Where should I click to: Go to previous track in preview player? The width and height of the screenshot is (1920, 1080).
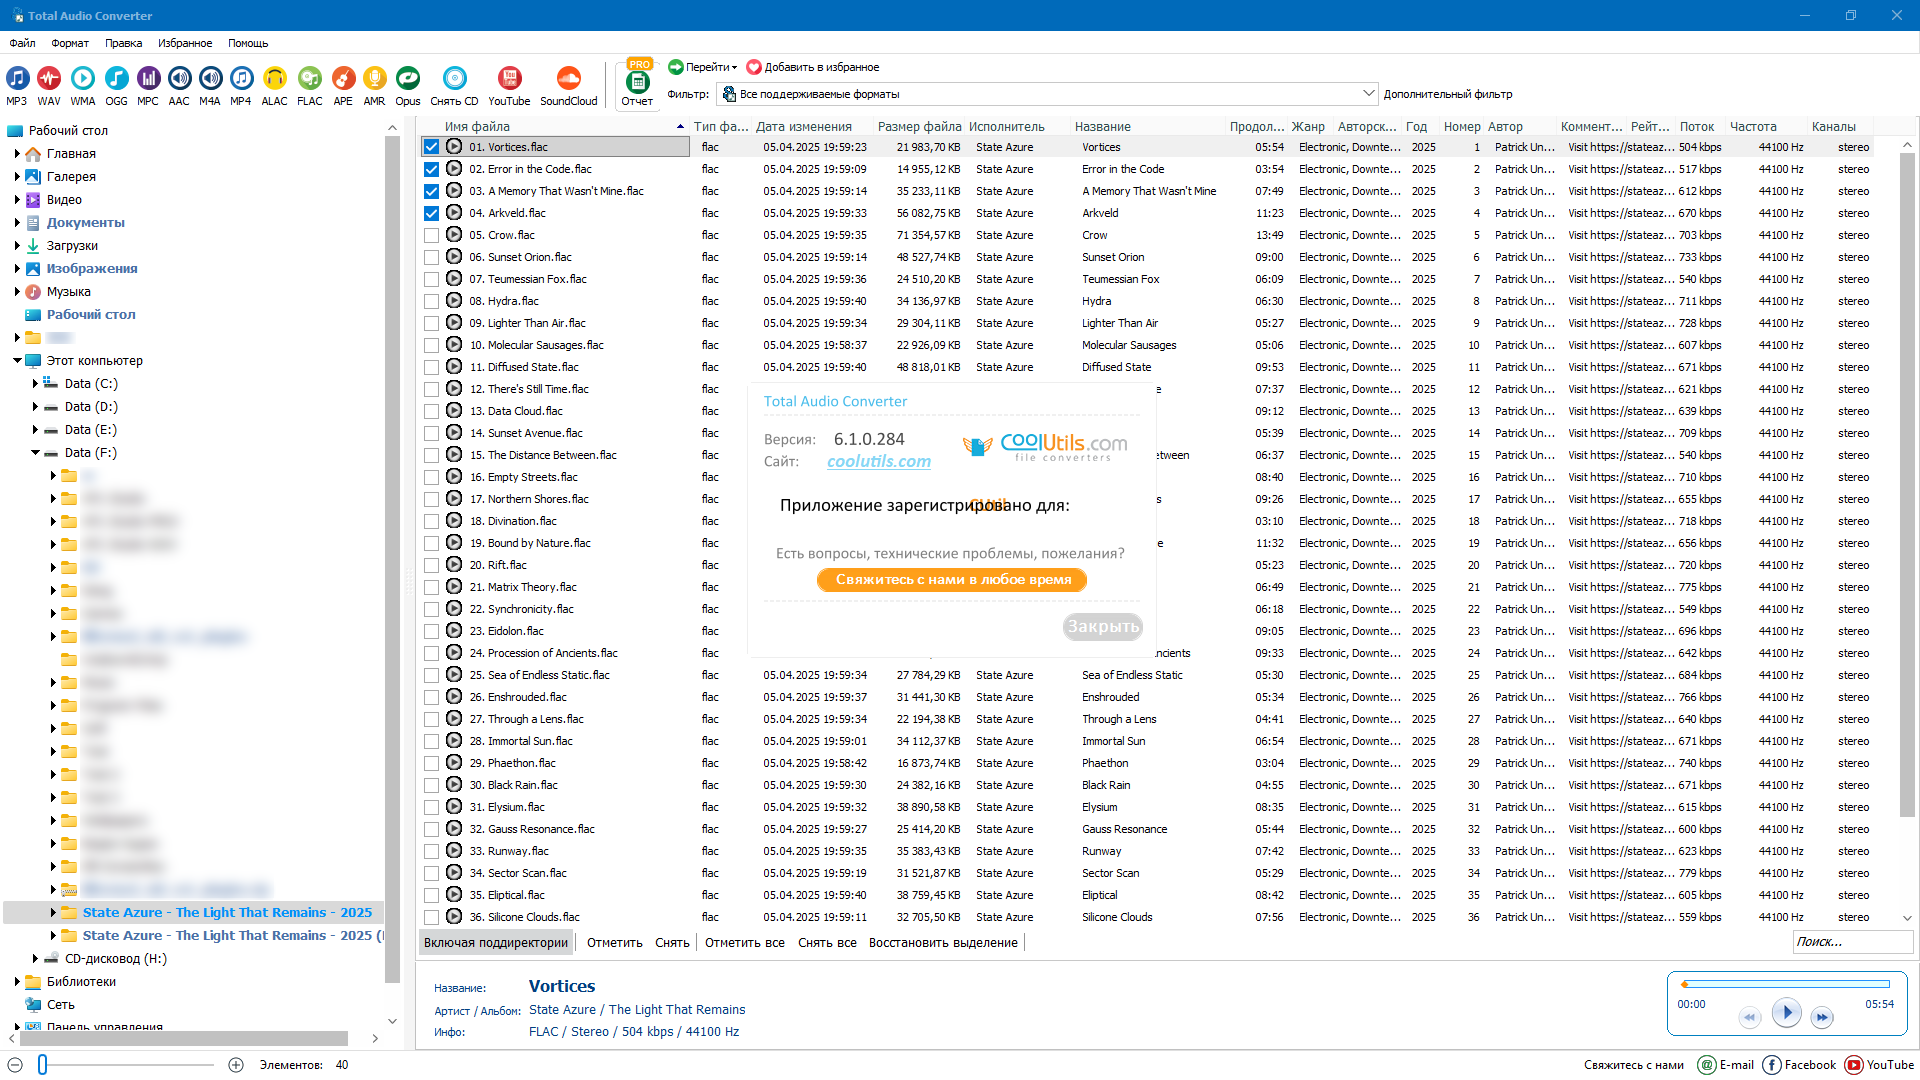[1749, 1018]
